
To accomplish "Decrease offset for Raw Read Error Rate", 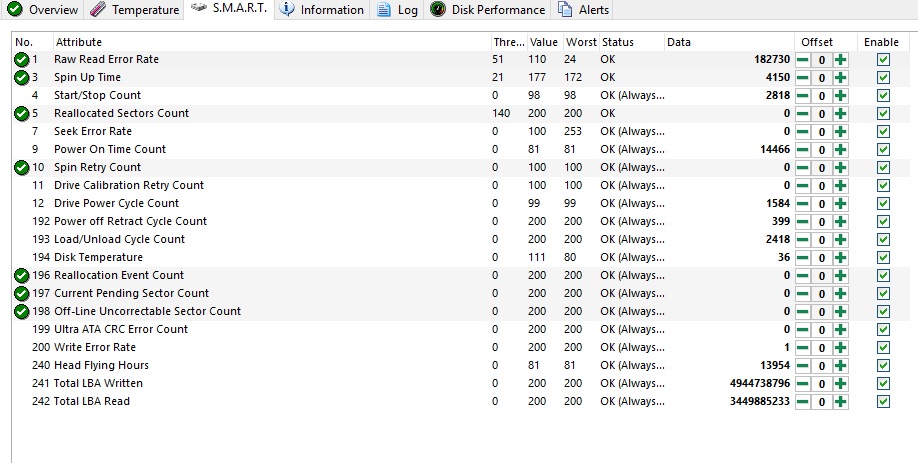I will click(803, 60).
